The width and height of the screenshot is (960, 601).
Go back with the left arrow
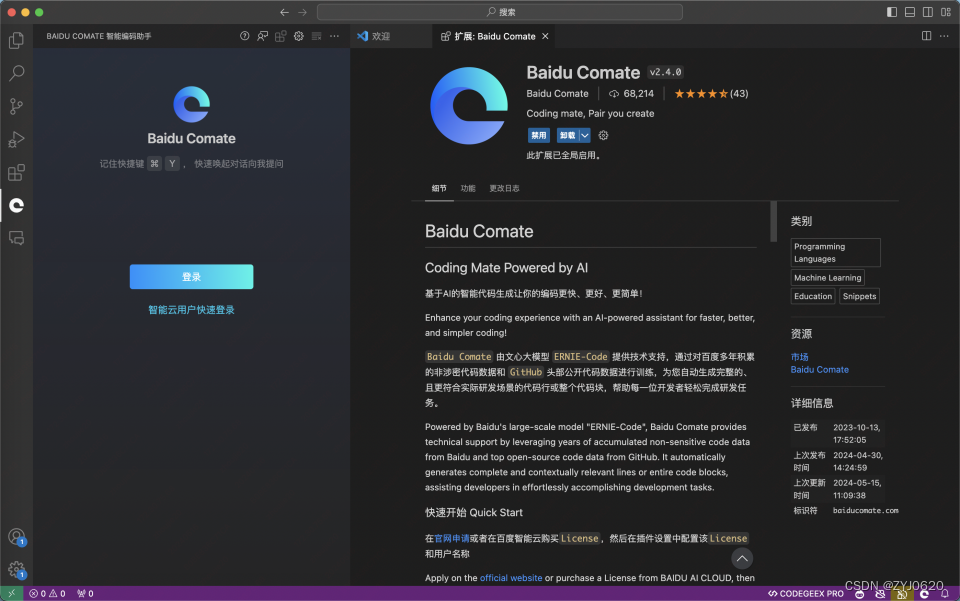click(x=284, y=12)
